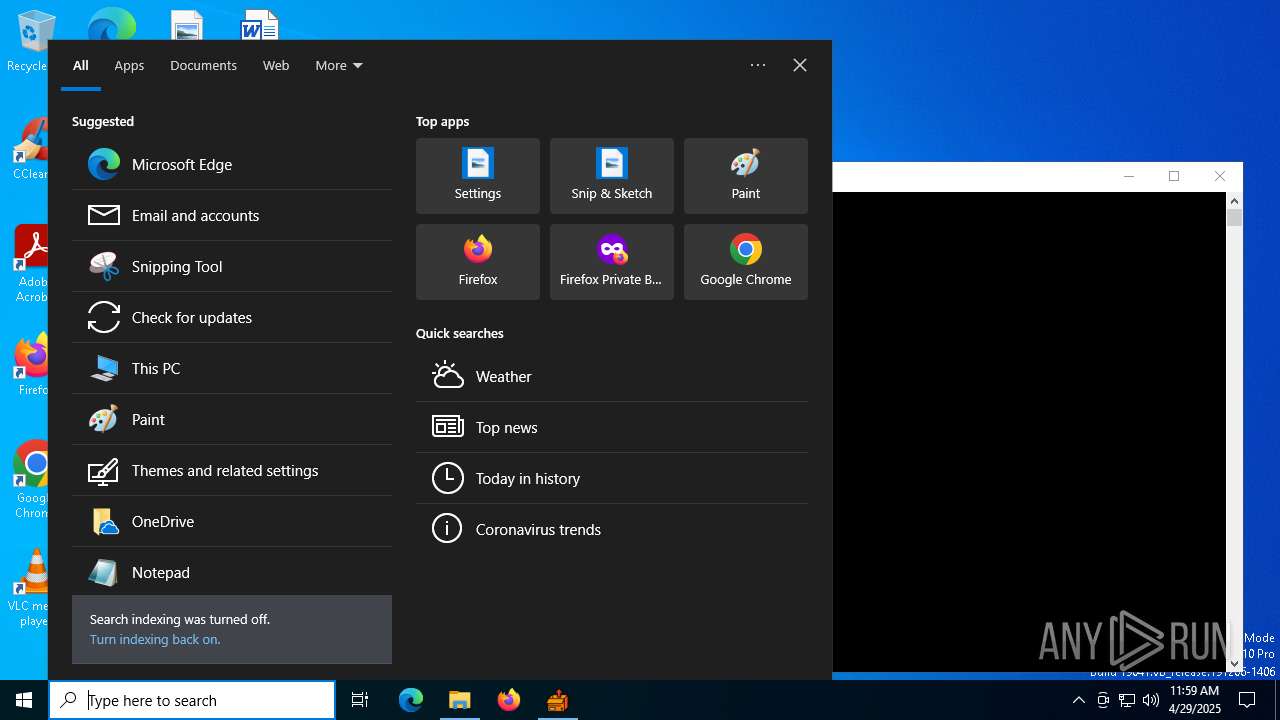Run the Weather quick search

pos(612,376)
